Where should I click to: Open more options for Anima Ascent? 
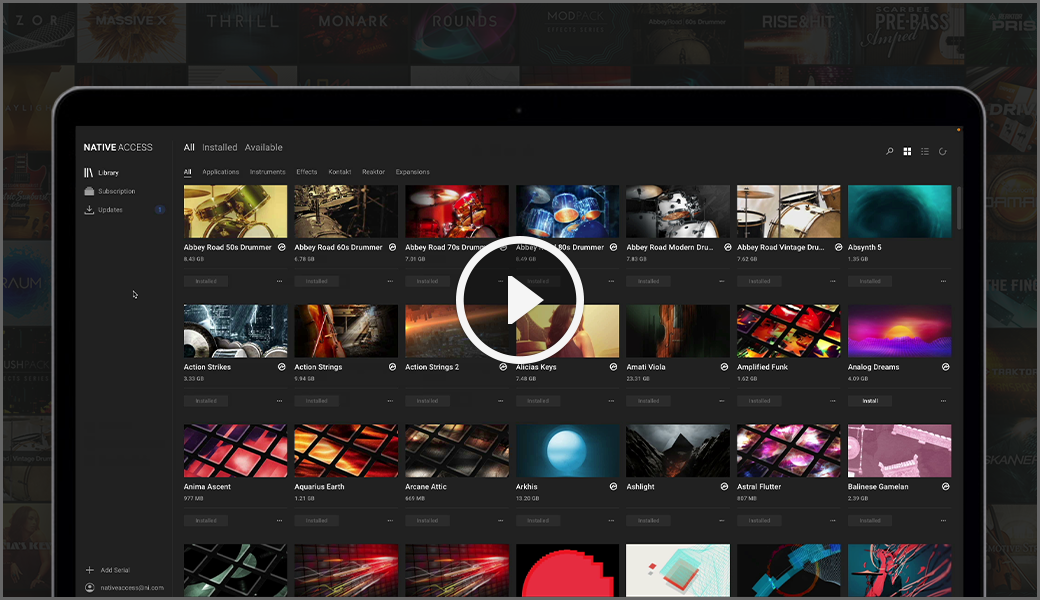(x=279, y=520)
